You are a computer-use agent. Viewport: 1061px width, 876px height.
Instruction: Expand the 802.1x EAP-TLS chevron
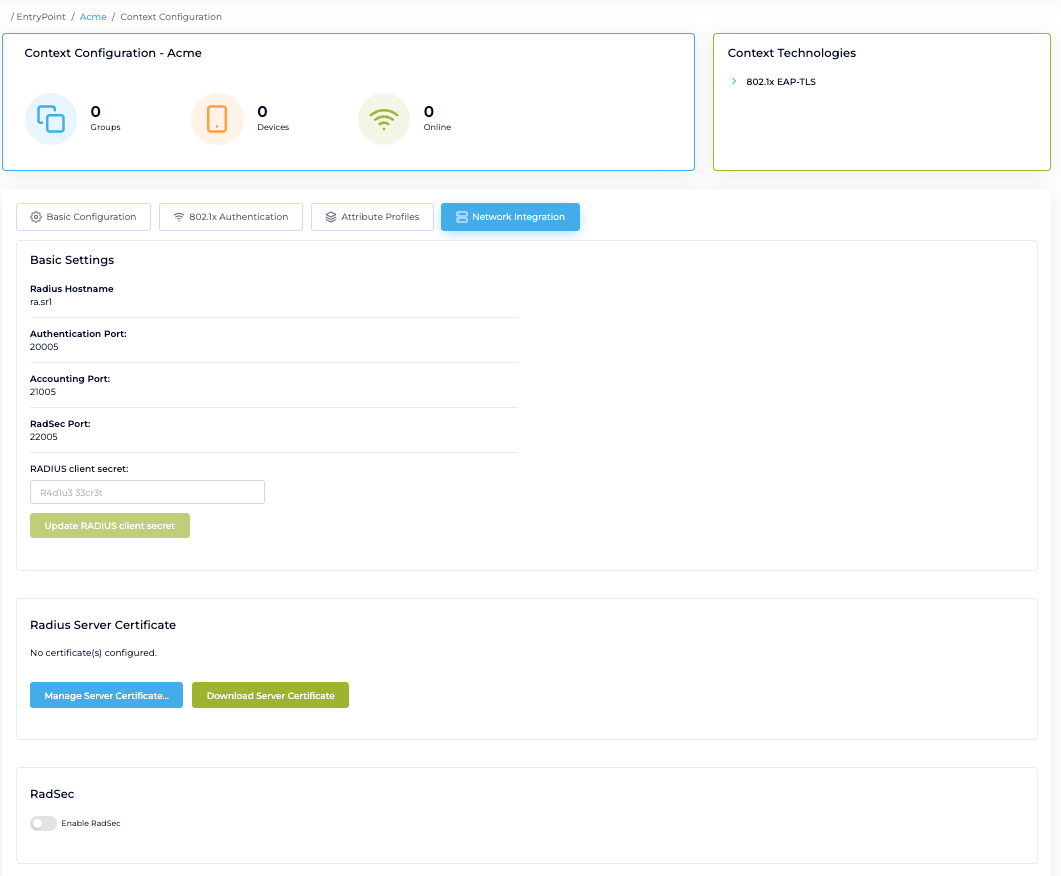point(734,82)
